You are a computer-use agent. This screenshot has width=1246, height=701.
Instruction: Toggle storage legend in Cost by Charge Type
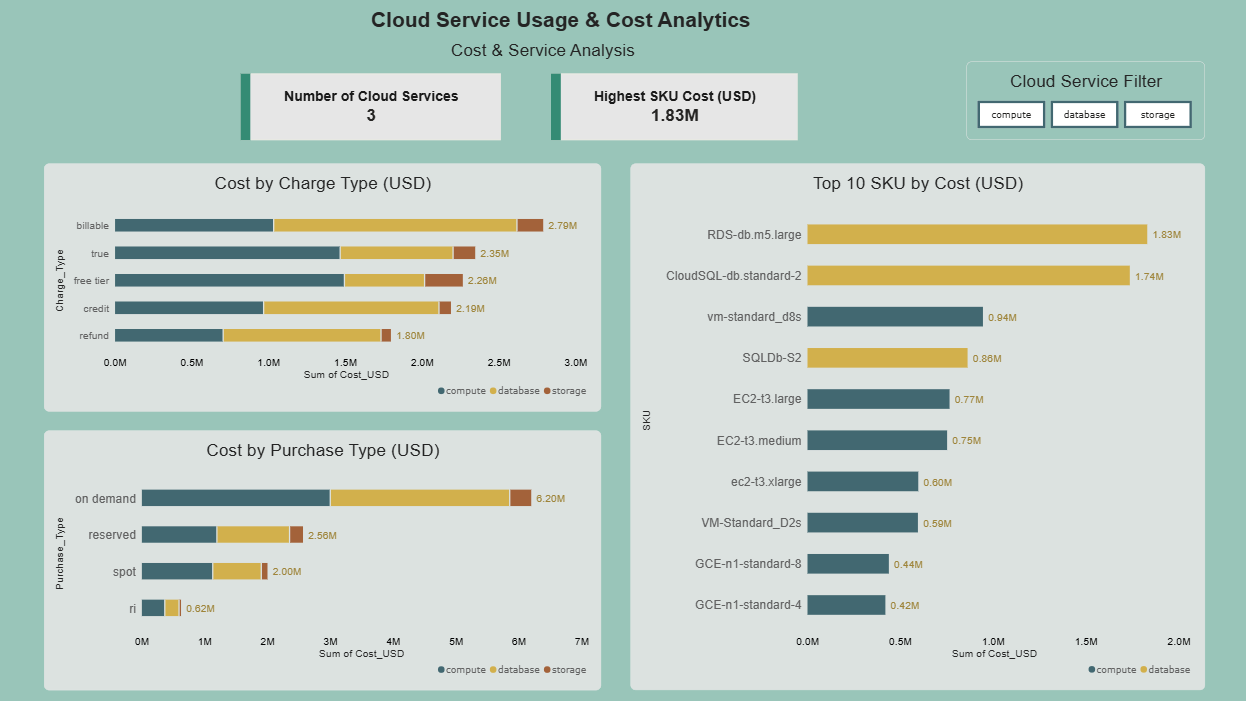(565, 391)
